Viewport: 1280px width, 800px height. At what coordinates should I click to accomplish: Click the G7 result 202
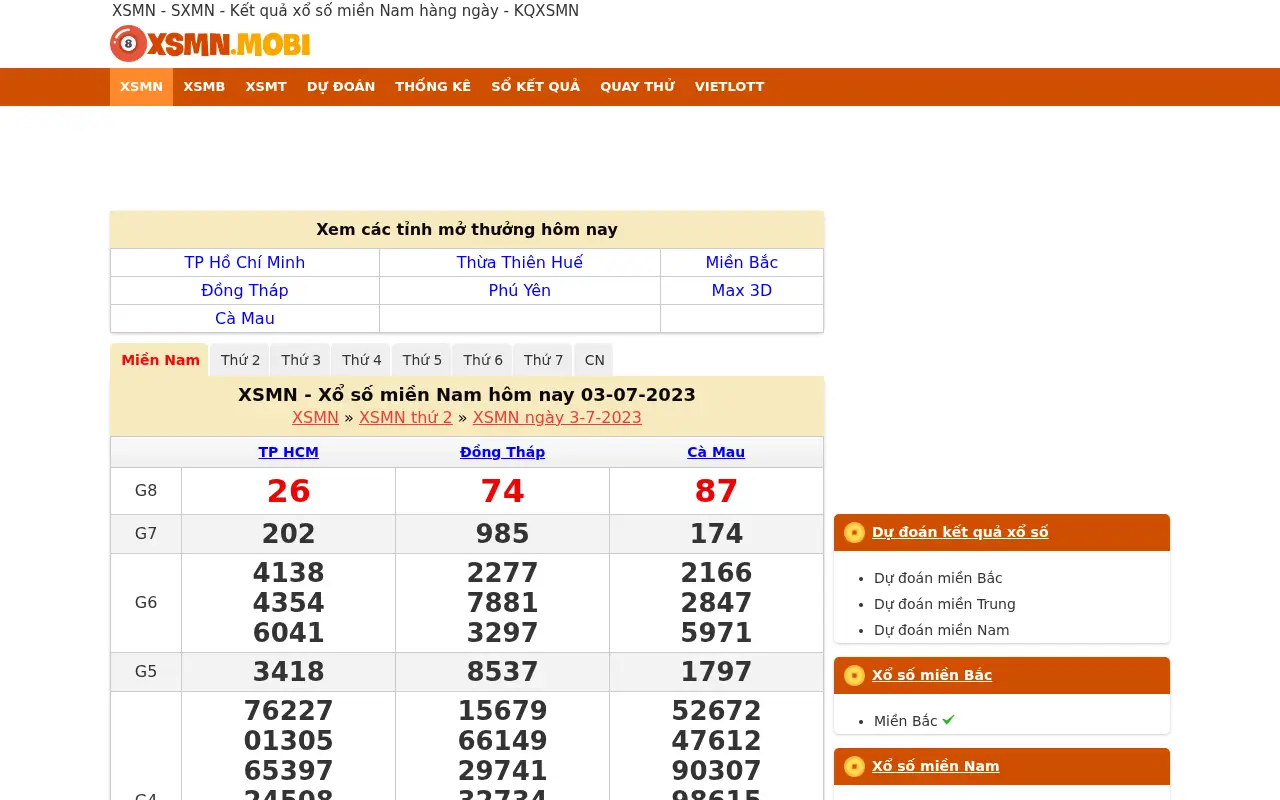(x=288, y=534)
